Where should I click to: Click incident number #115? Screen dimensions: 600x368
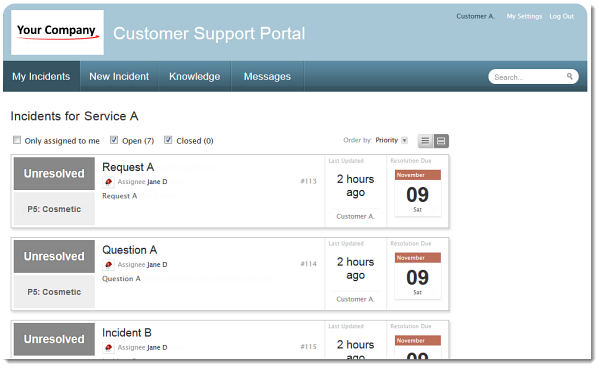click(308, 347)
